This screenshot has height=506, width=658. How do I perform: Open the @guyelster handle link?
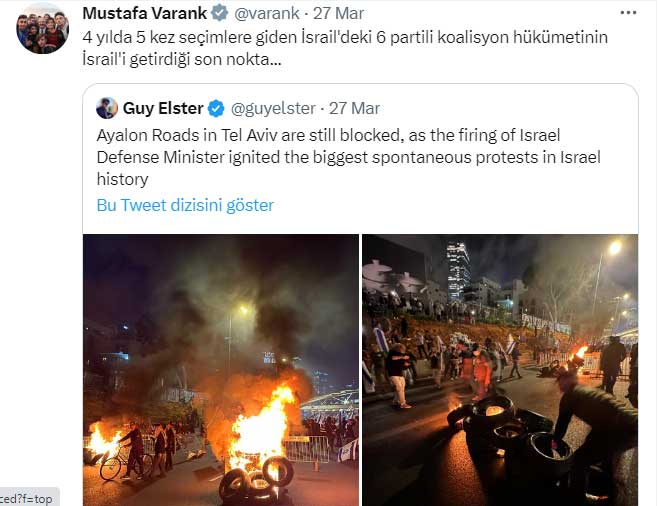tap(273, 108)
